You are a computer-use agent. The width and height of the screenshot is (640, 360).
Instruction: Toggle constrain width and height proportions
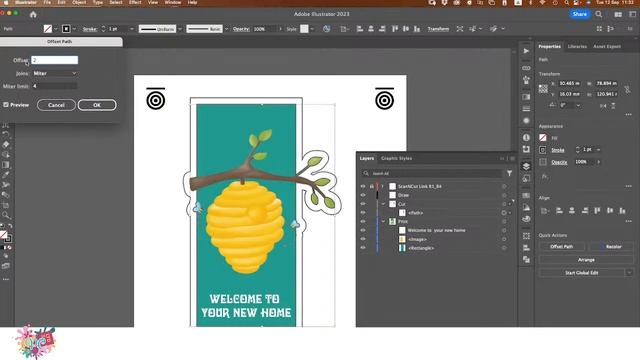click(x=627, y=89)
